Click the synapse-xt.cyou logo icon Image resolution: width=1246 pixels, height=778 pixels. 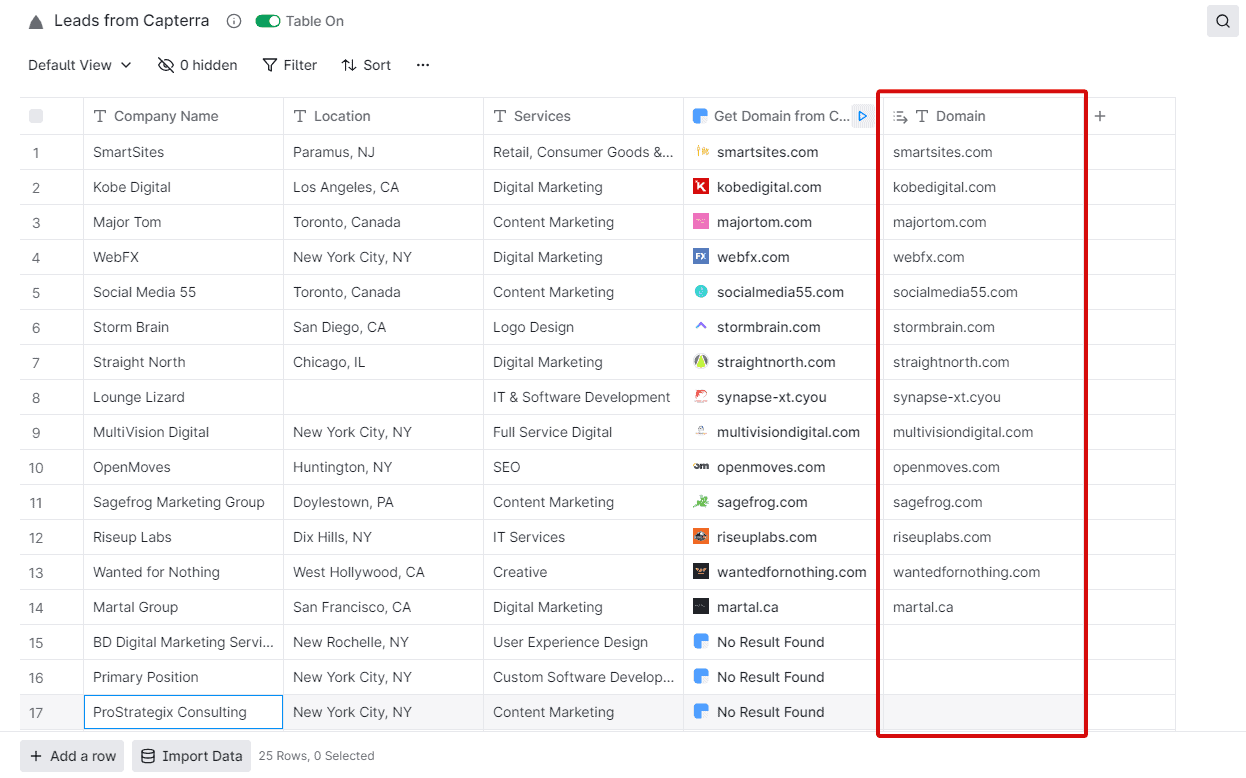pyautogui.click(x=701, y=397)
